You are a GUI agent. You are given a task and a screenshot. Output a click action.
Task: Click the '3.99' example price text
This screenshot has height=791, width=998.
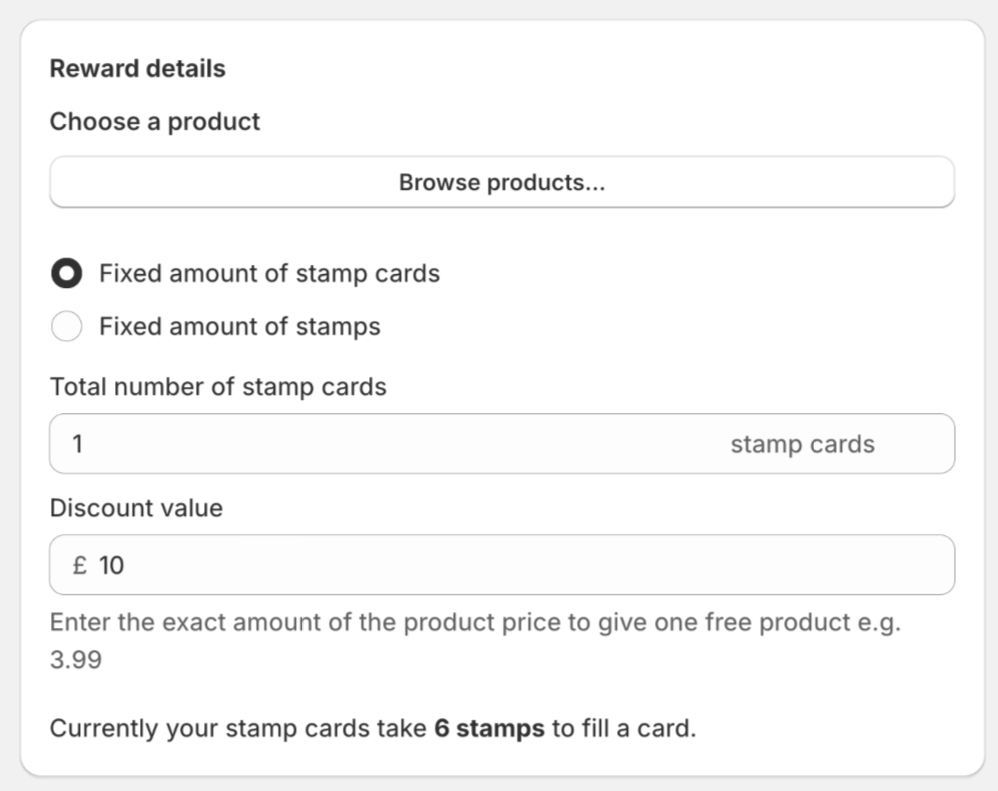76,660
